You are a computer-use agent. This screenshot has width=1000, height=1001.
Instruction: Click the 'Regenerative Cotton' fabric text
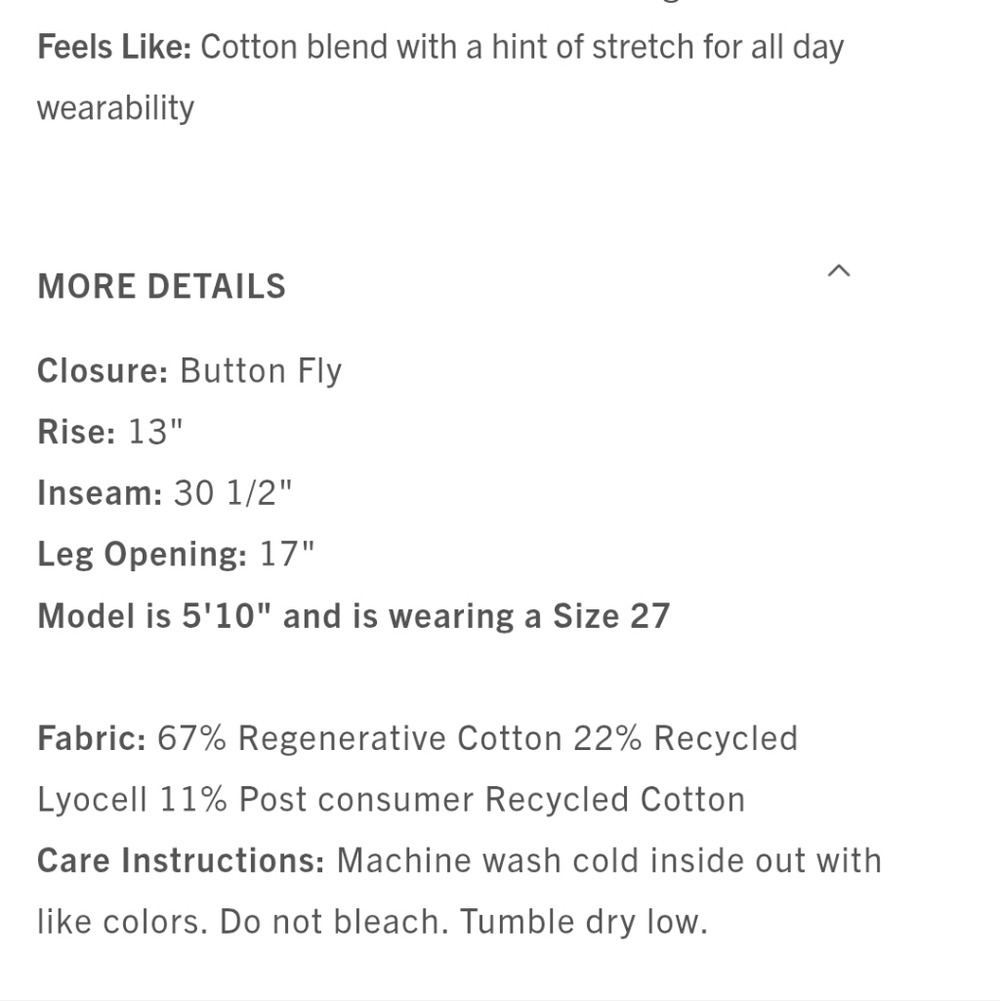point(400,739)
